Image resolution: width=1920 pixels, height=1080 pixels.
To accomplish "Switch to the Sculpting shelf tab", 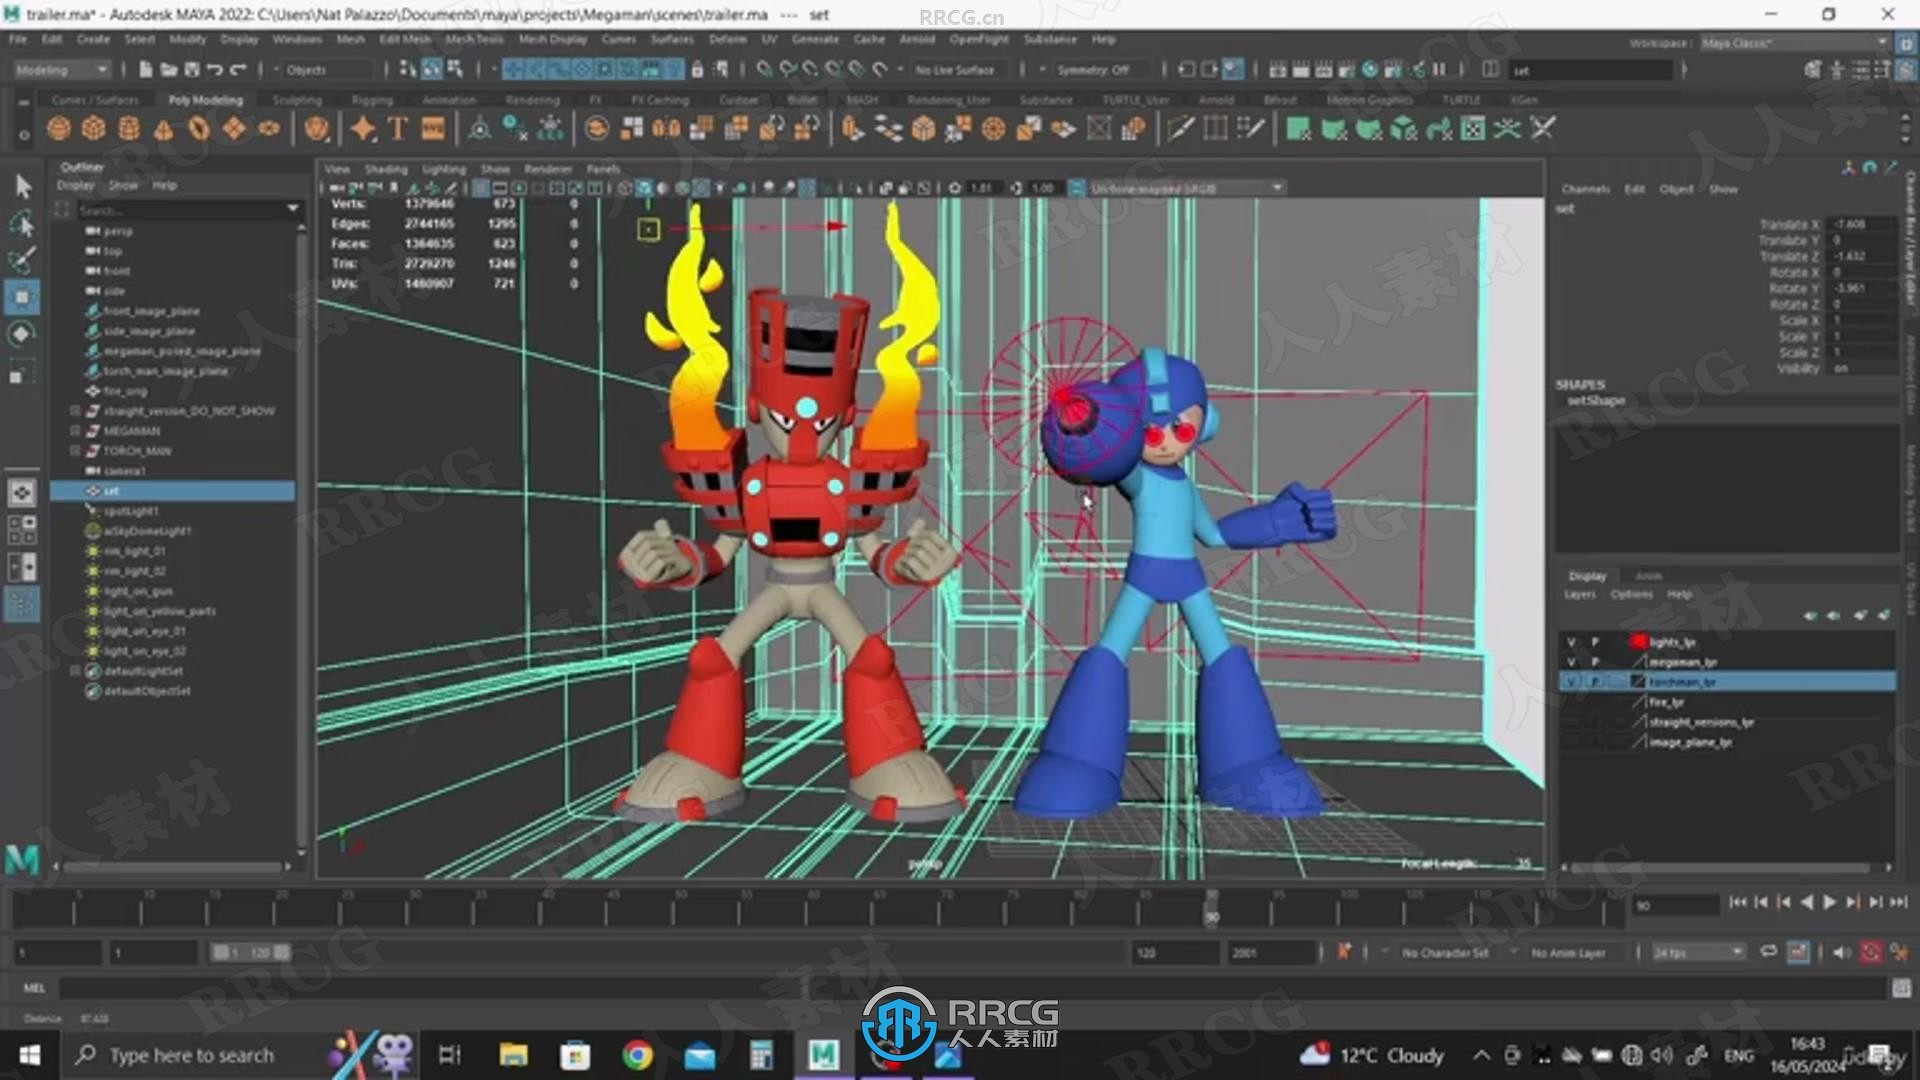I will pyautogui.click(x=297, y=100).
